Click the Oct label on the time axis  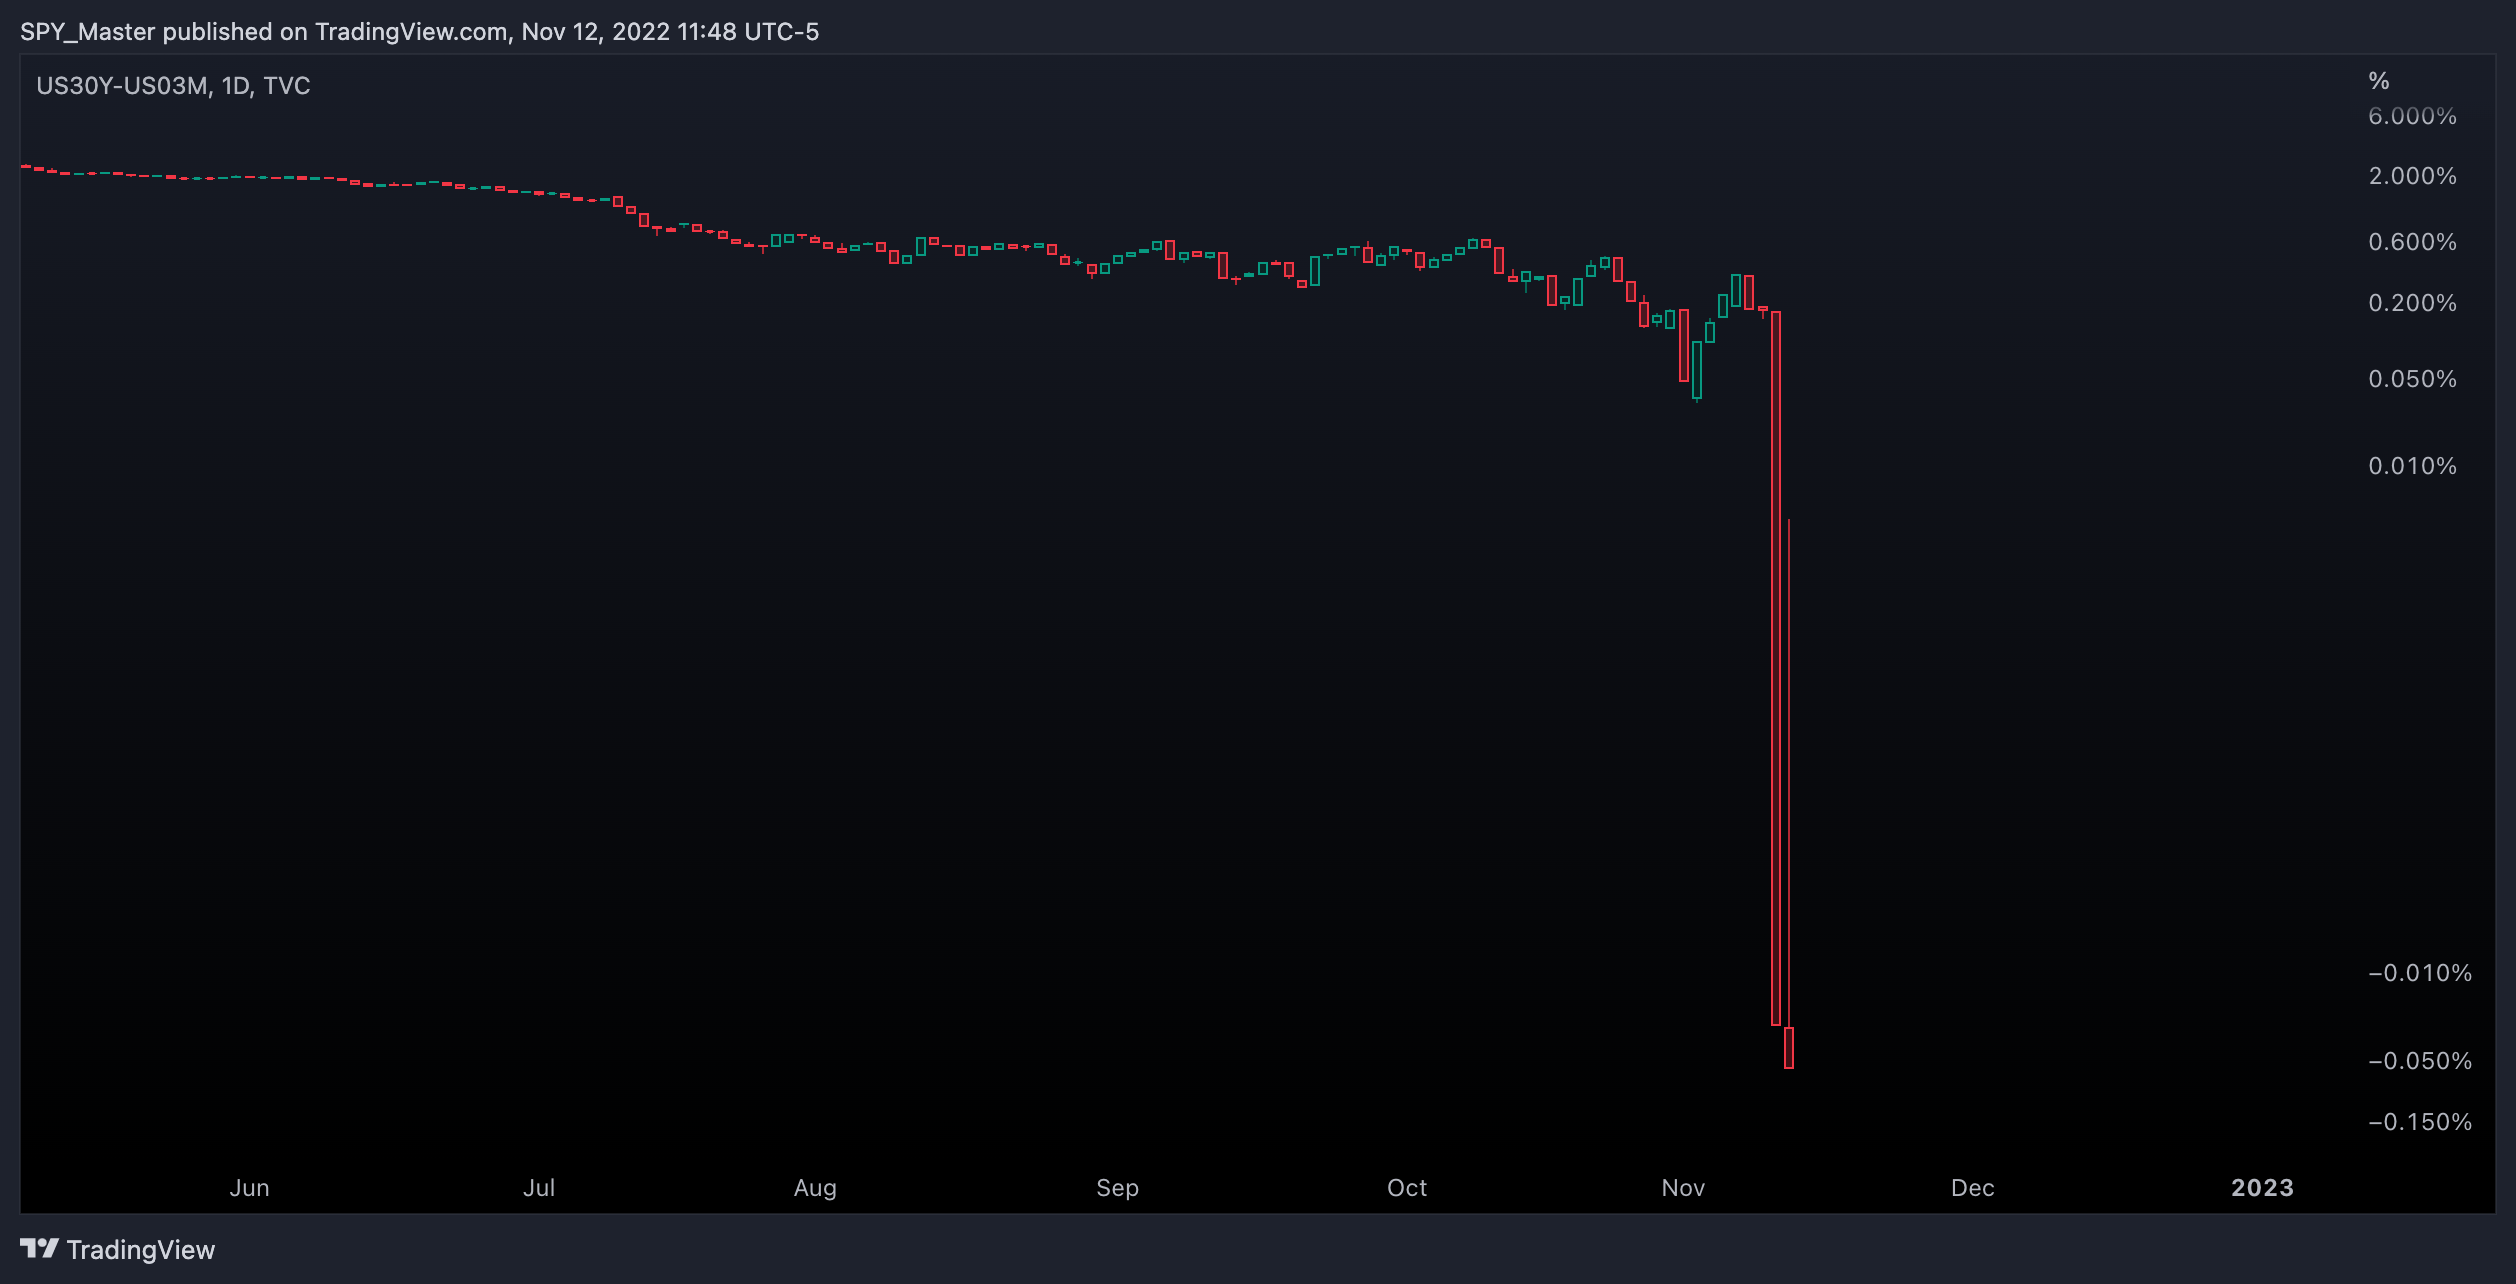pos(1407,1188)
